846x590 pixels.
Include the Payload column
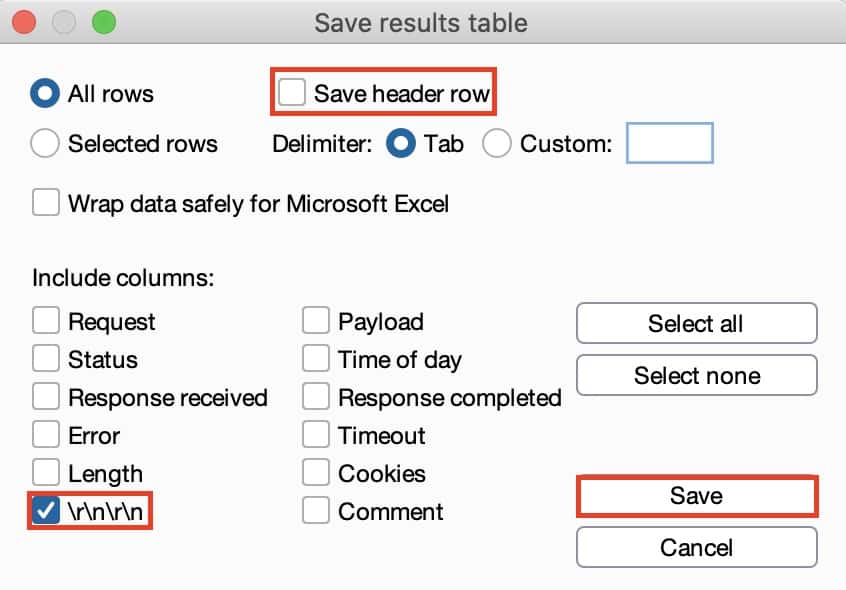click(316, 322)
